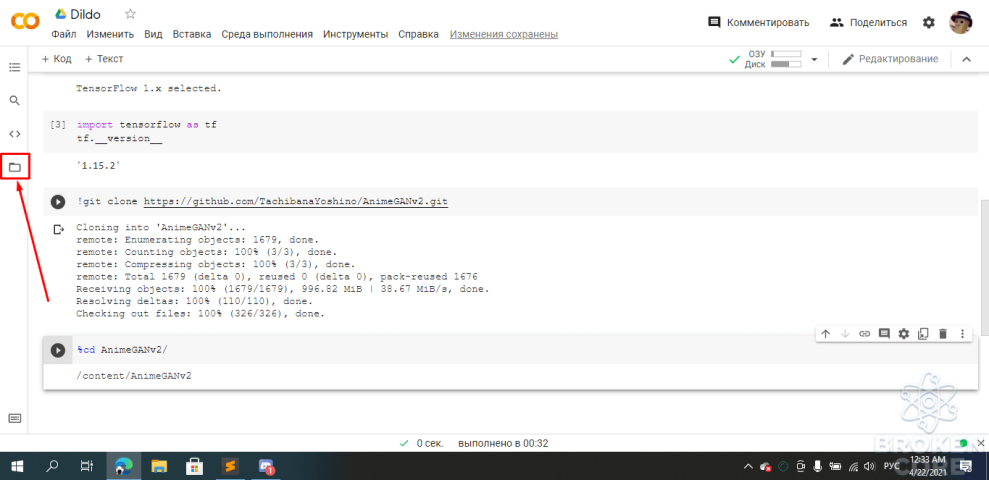Open cell editor settings gear icon
Image resolution: width=989 pixels, height=480 pixels.
click(904, 334)
